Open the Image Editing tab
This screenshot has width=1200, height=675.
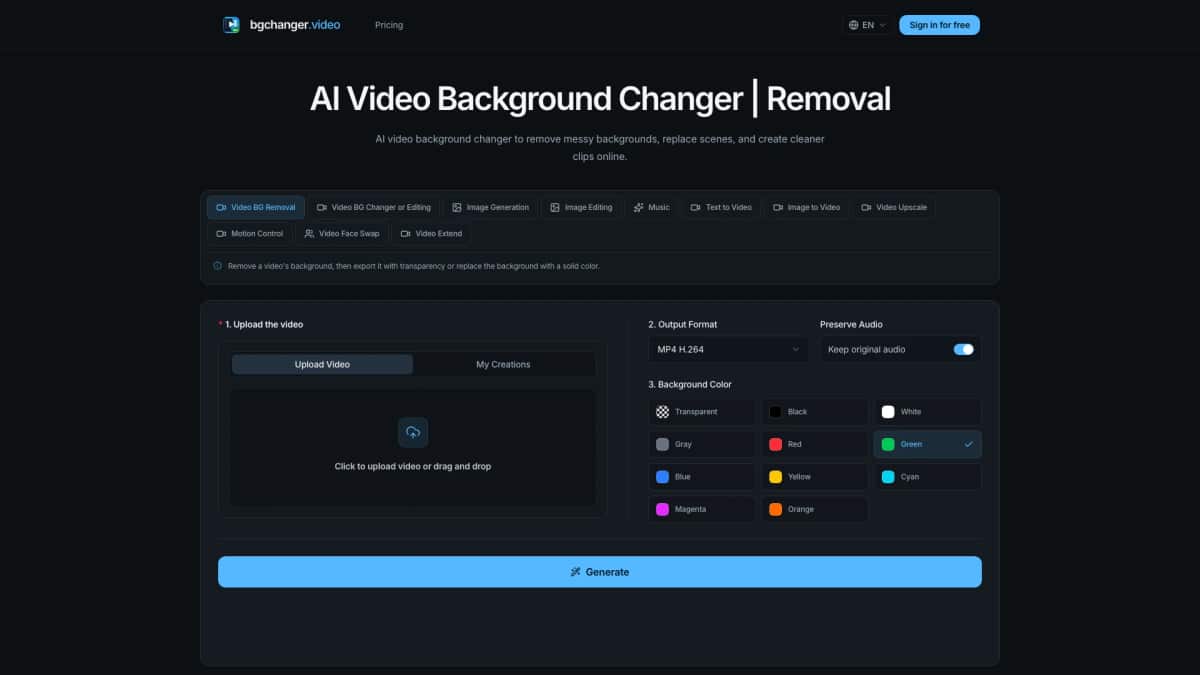coord(581,207)
